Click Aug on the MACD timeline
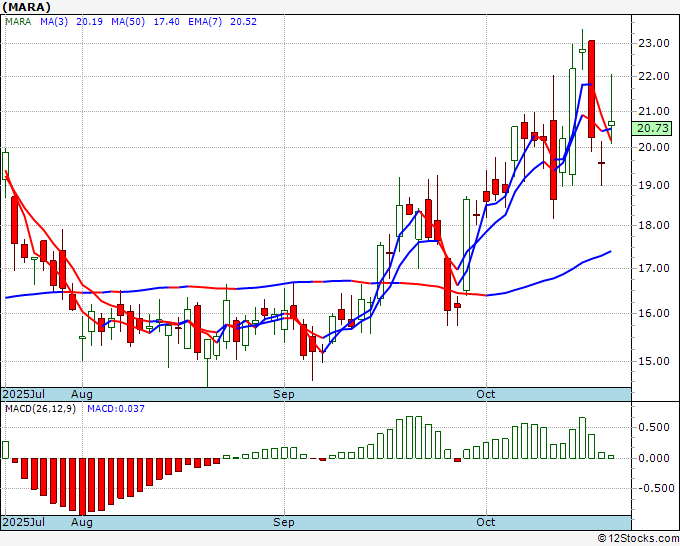 pyautogui.click(x=82, y=522)
